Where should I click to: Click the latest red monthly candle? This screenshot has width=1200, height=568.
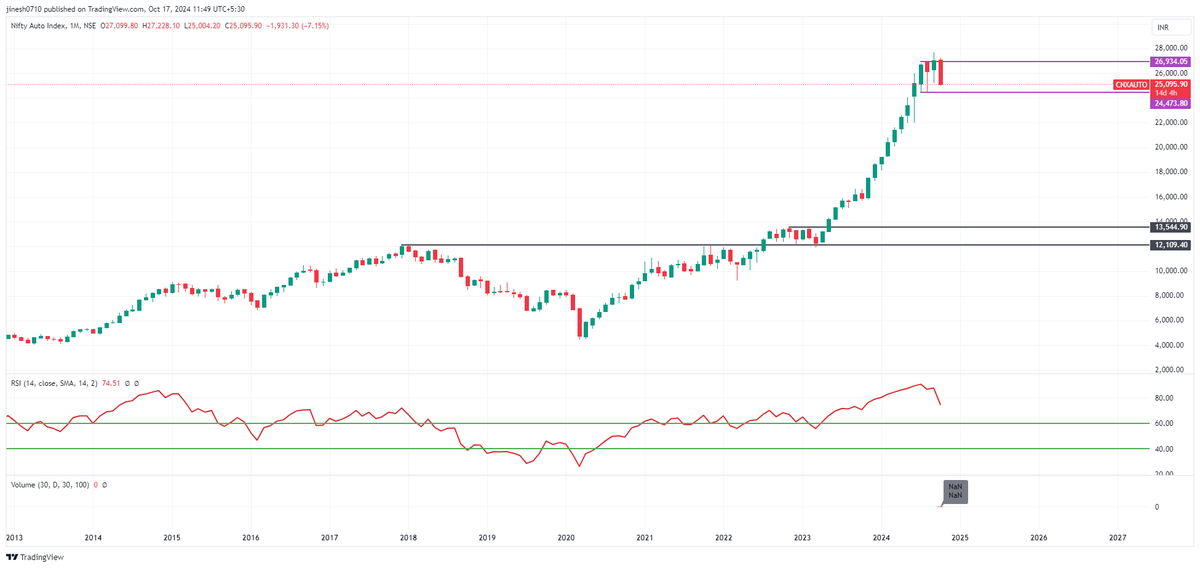pyautogui.click(x=941, y=71)
